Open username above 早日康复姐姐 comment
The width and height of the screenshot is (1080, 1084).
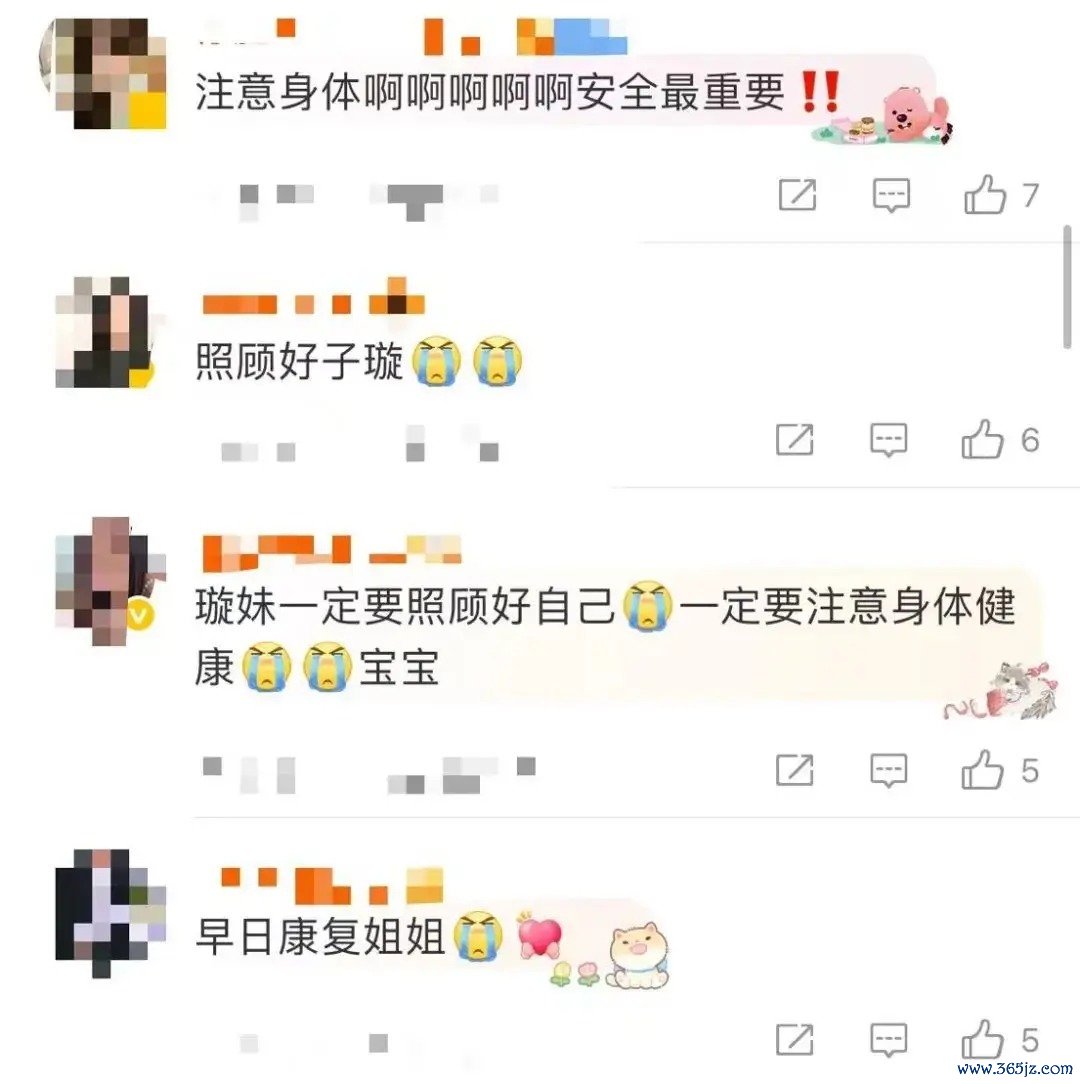click(x=330, y=886)
